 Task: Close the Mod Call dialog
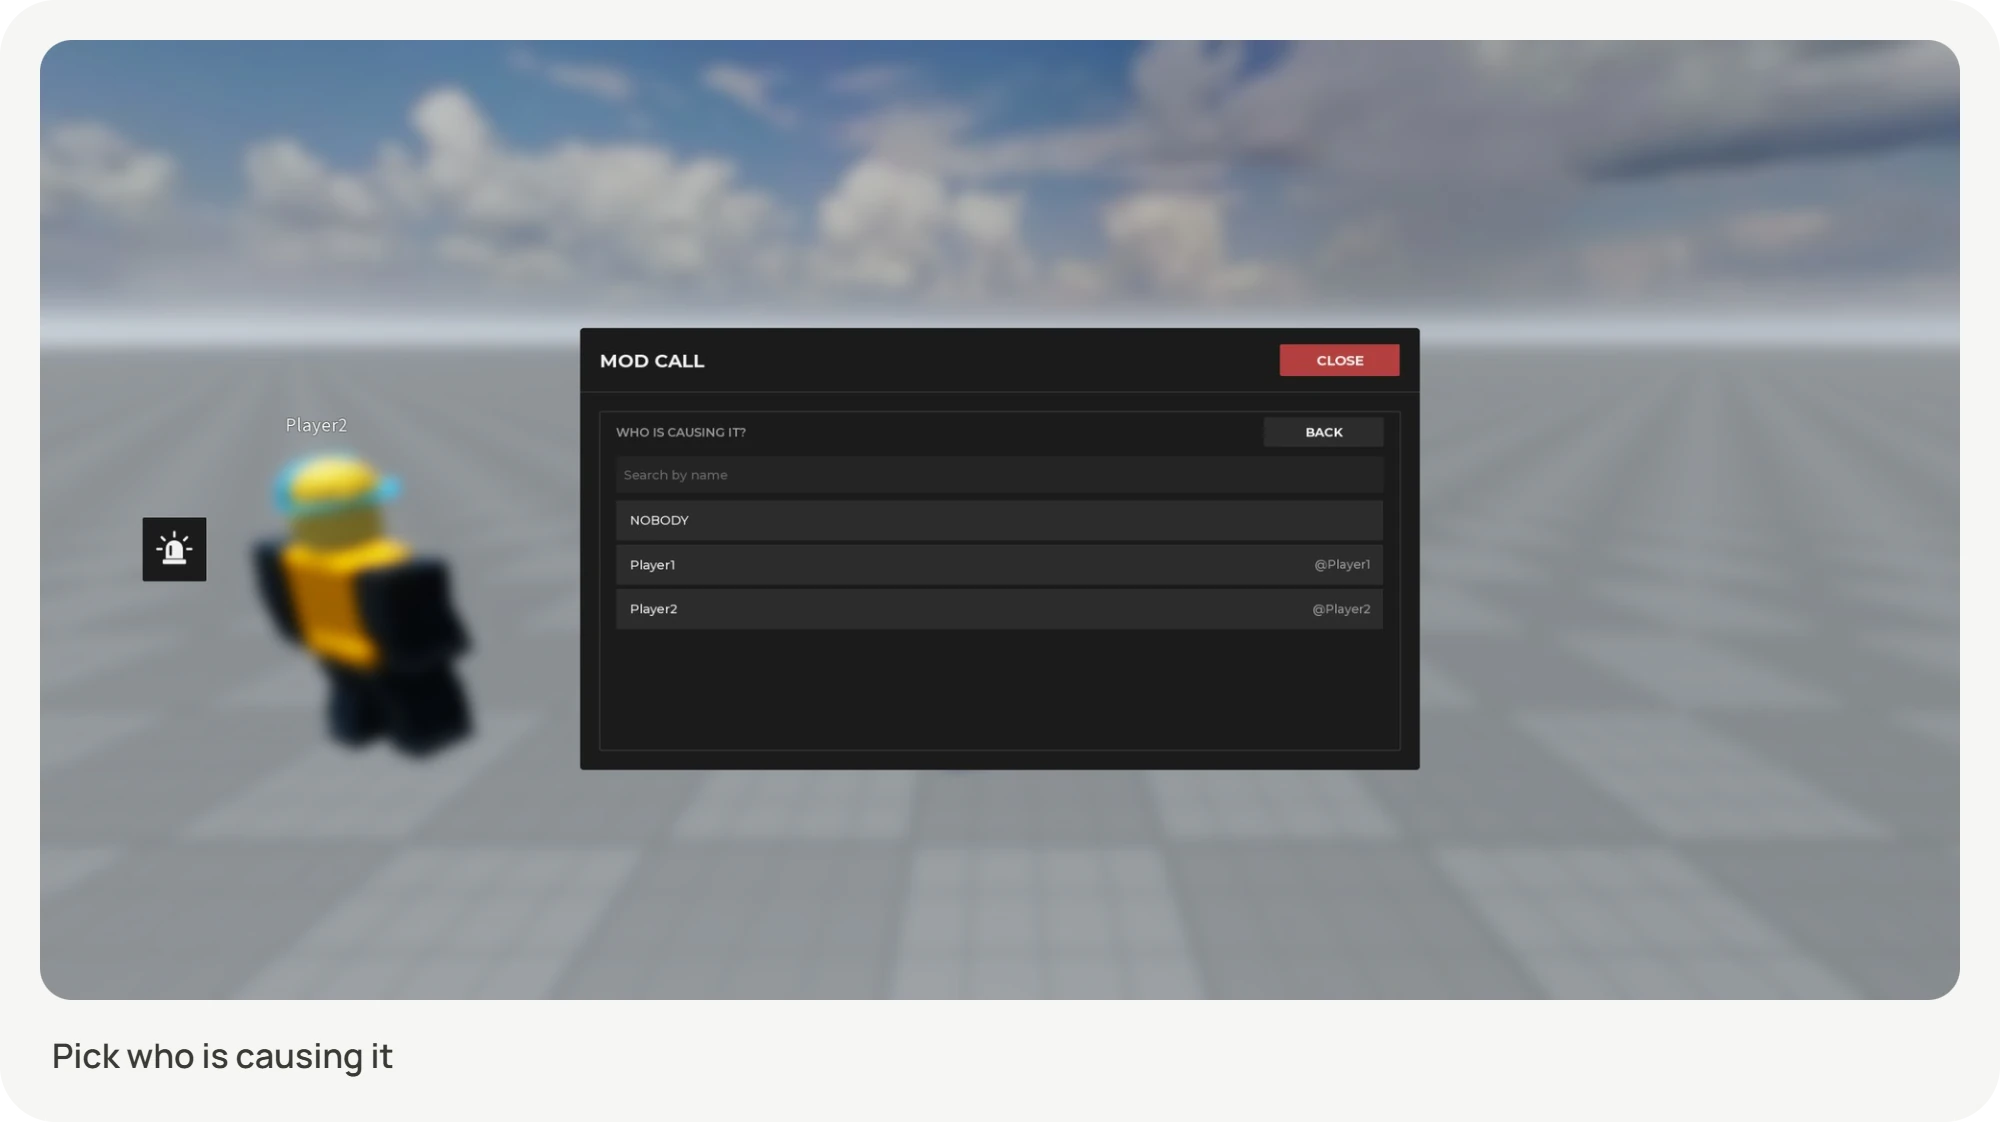pos(1339,360)
